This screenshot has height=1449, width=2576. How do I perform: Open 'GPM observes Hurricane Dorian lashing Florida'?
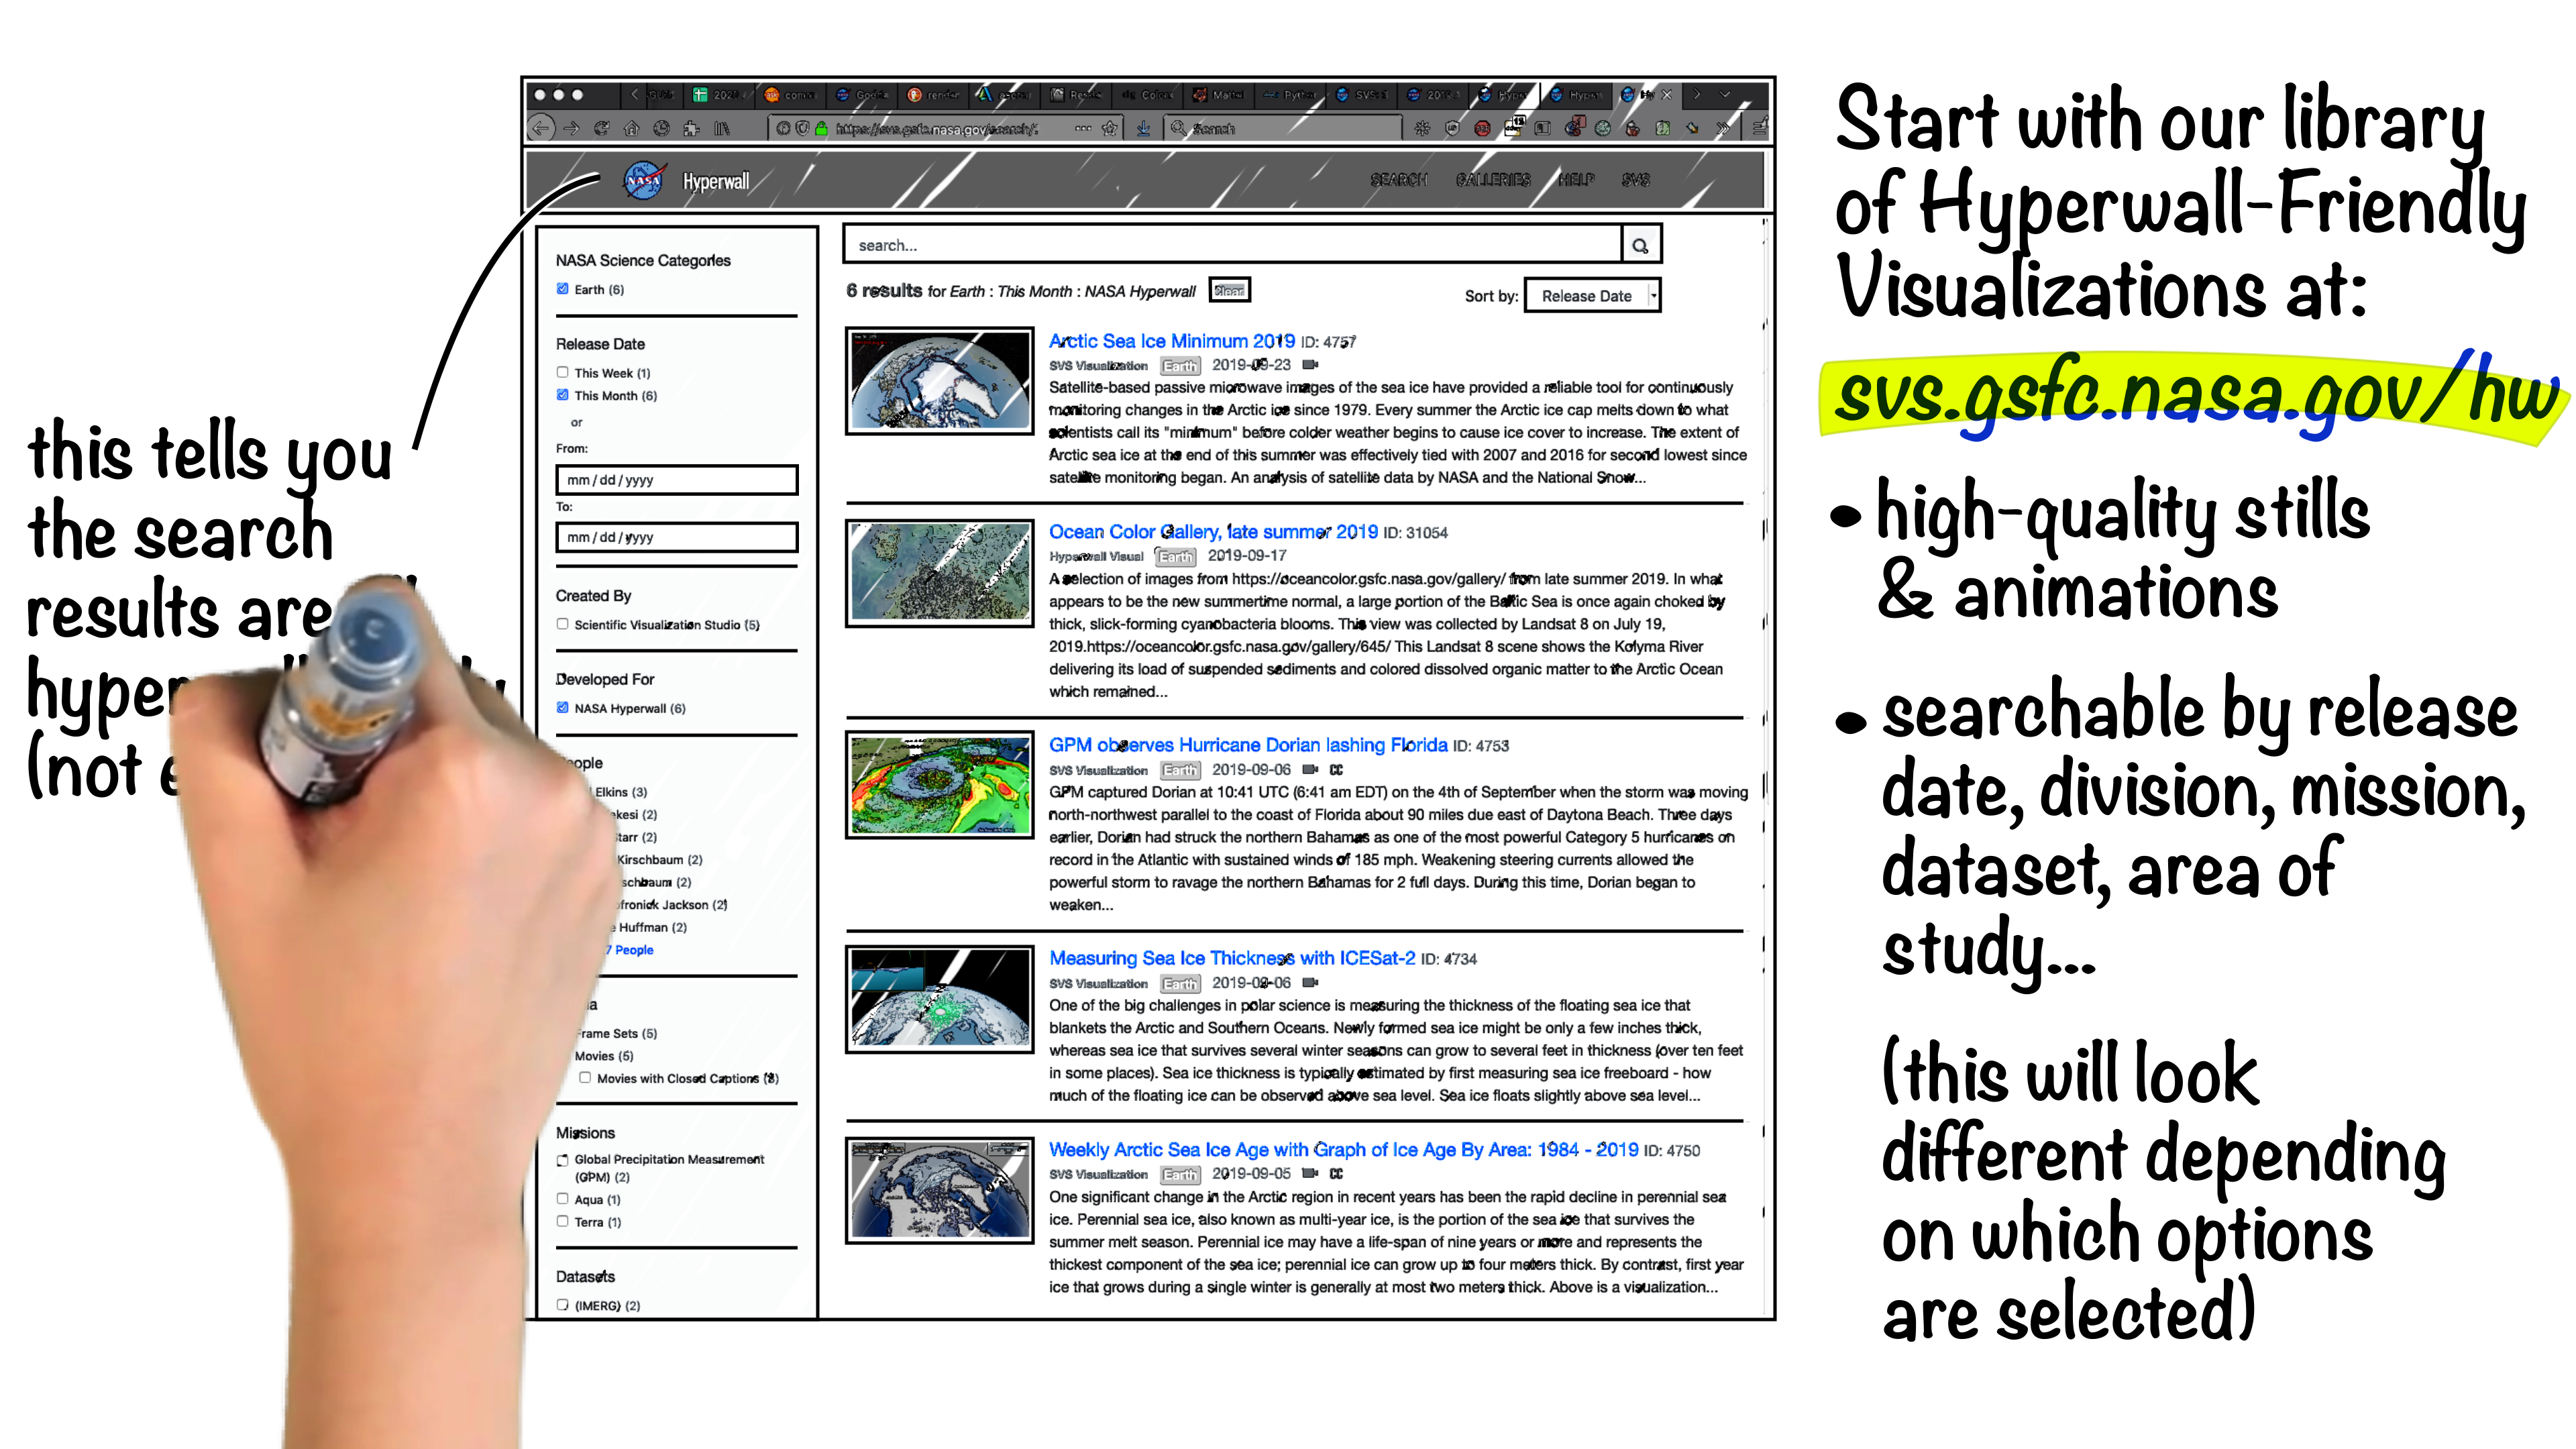tap(1248, 745)
